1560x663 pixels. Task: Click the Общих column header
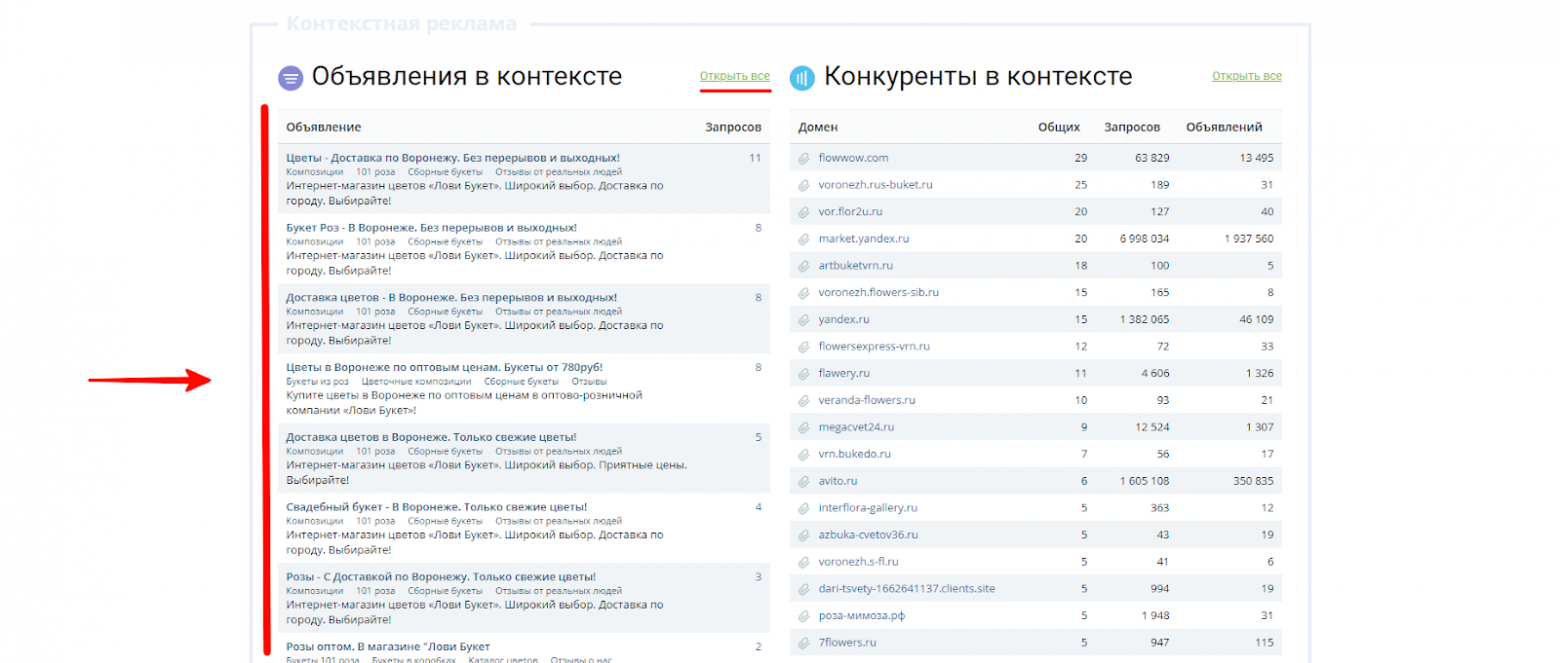pos(1059,128)
